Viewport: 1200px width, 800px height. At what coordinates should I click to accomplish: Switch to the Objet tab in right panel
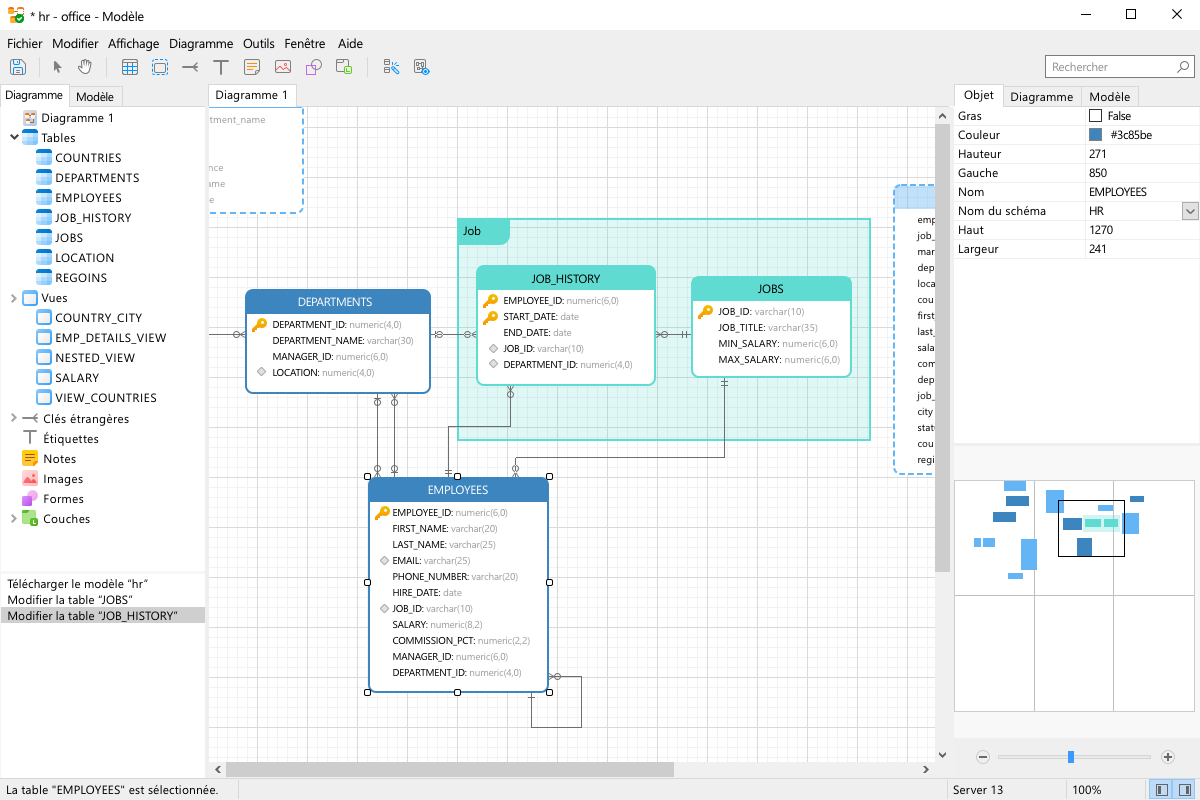(979, 96)
